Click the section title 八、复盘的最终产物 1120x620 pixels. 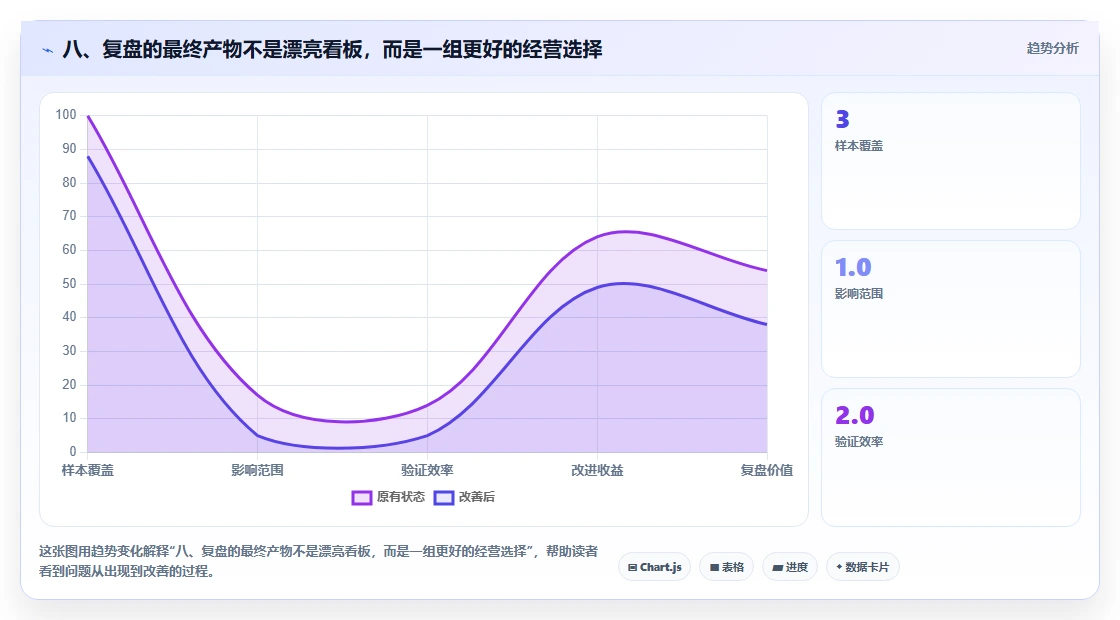coord(332,49)
